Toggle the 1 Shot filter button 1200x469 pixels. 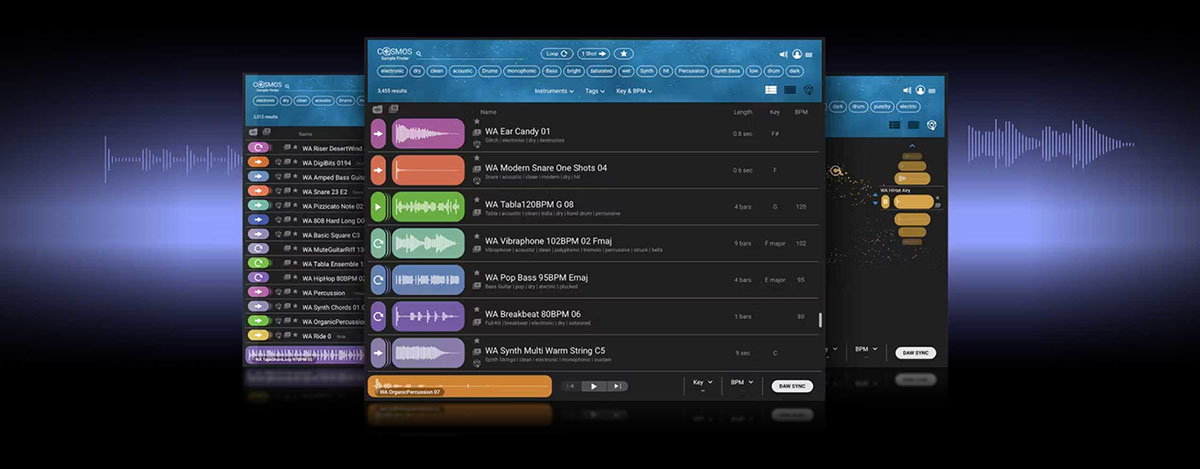click(x=592, y=53)
